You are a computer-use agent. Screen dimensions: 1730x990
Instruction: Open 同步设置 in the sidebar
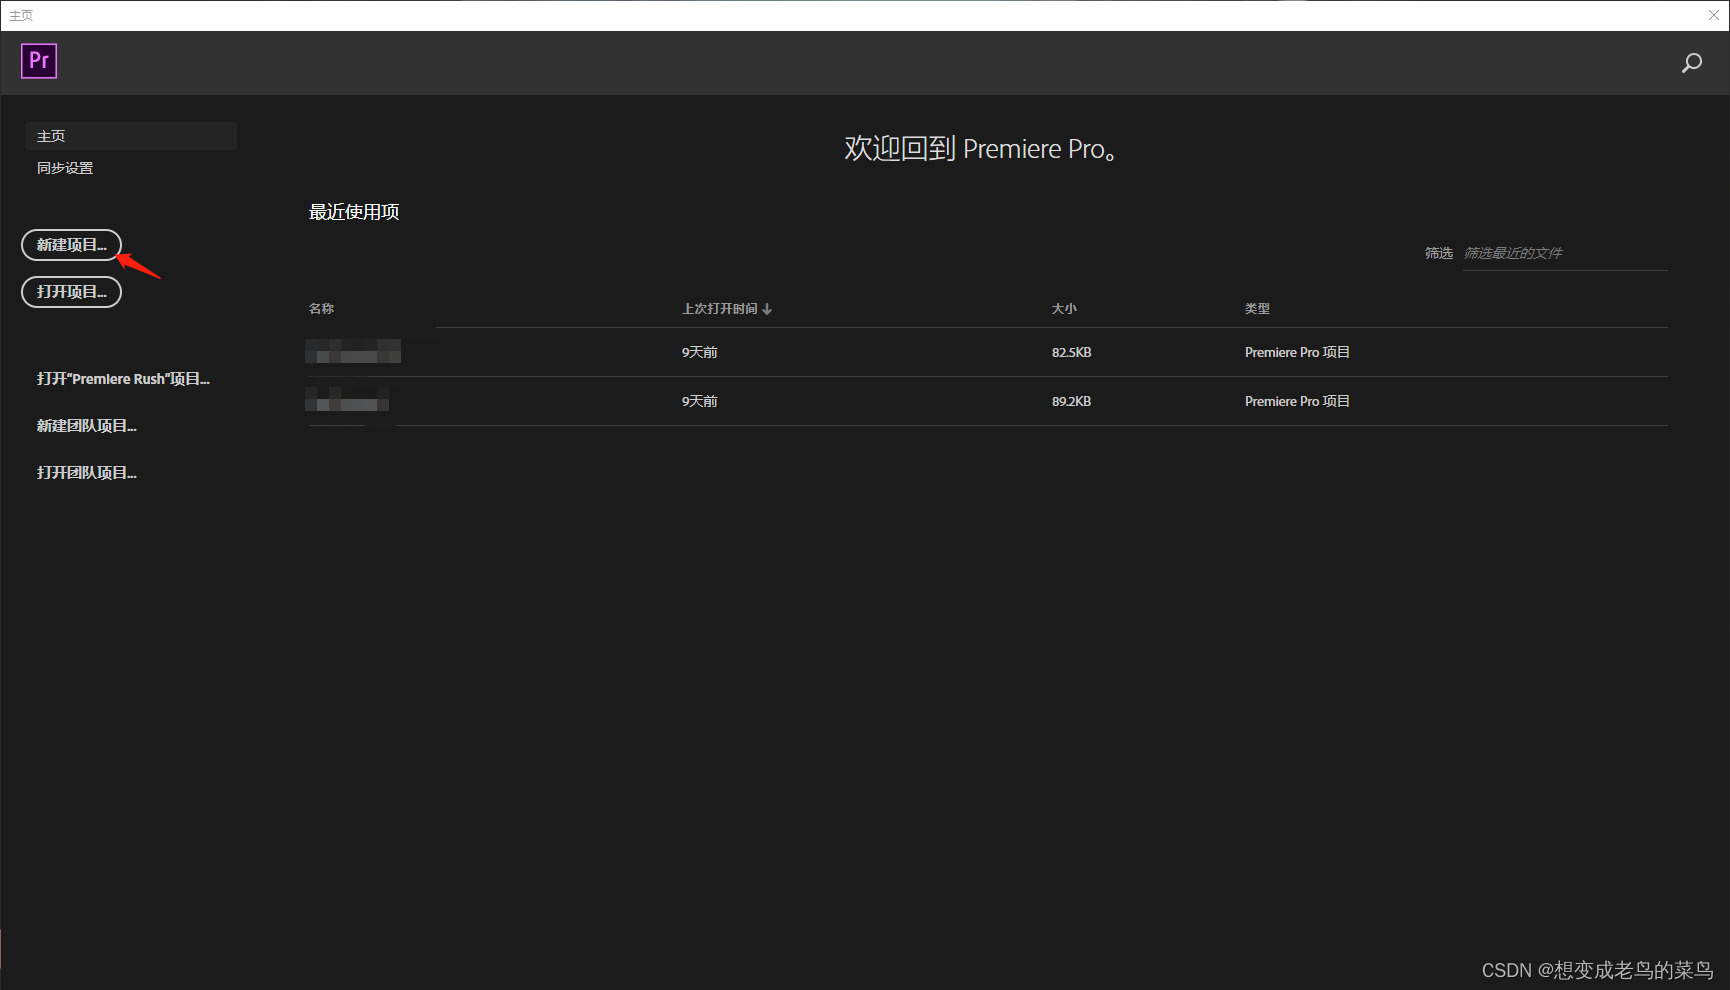(65, 168)
